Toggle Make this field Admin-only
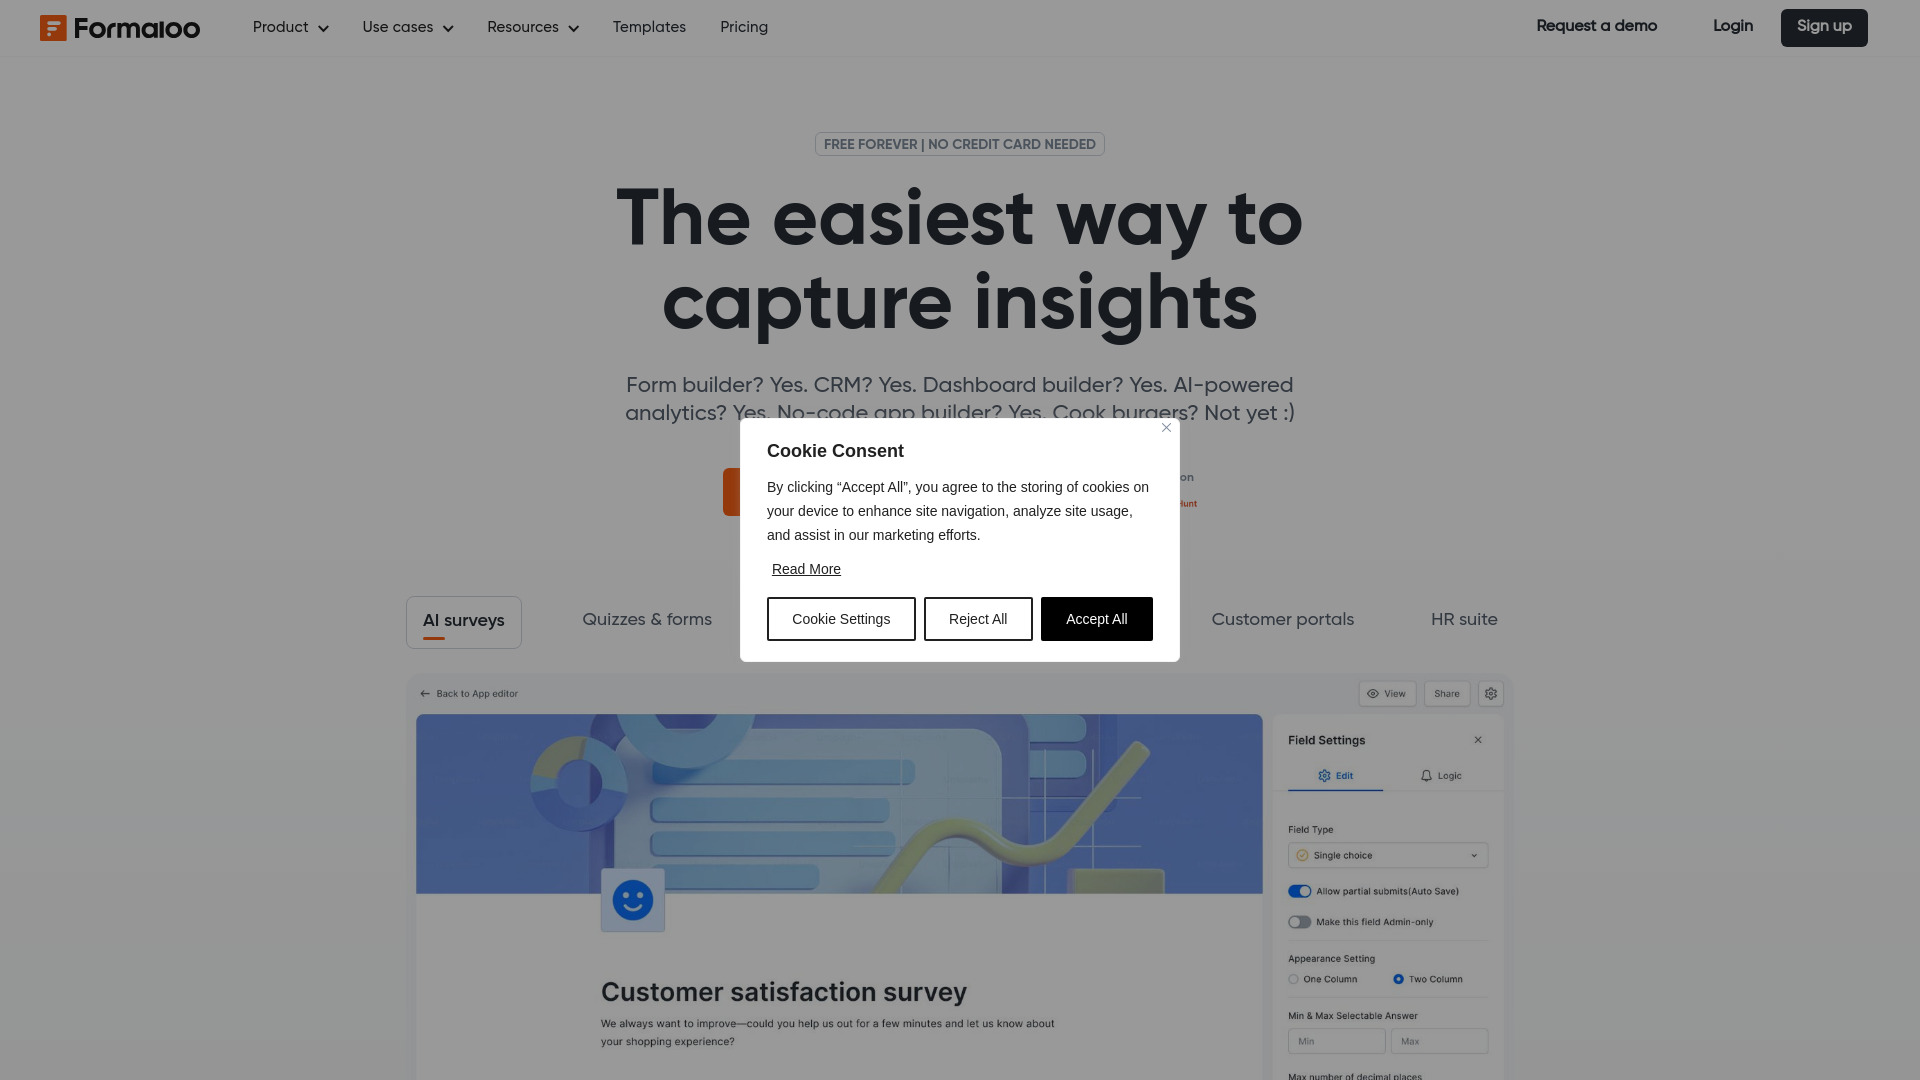 pos(1299,922)
